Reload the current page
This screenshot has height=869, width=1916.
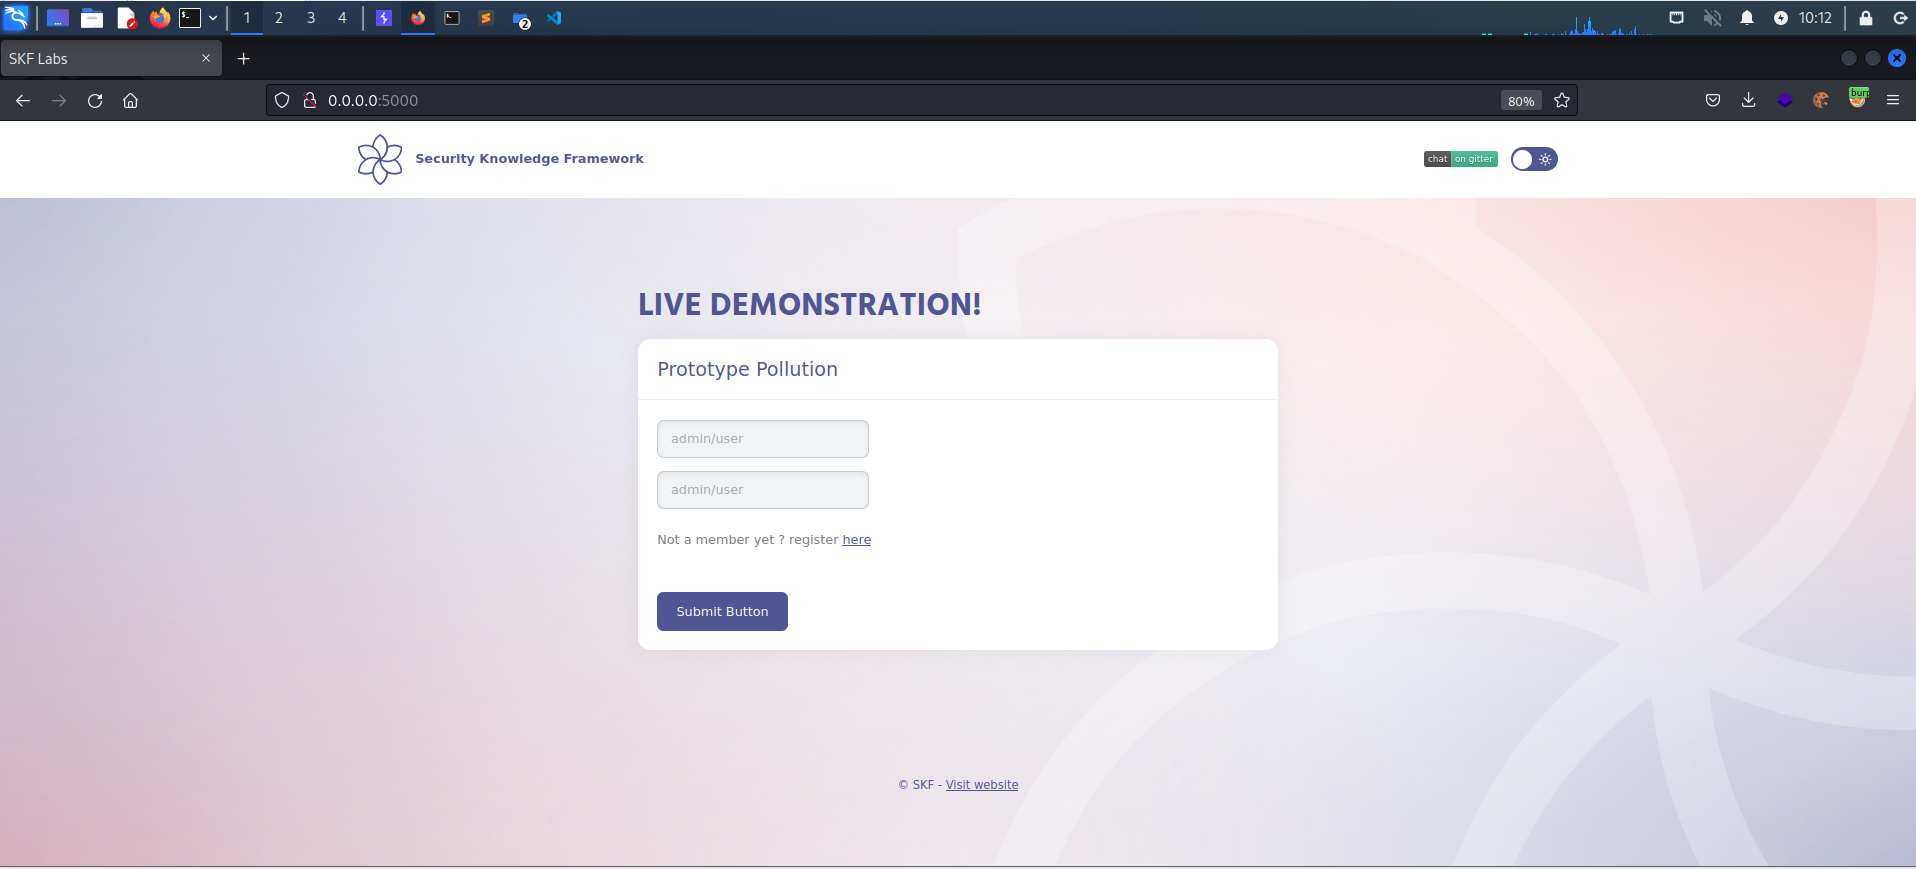coord(95,100)
